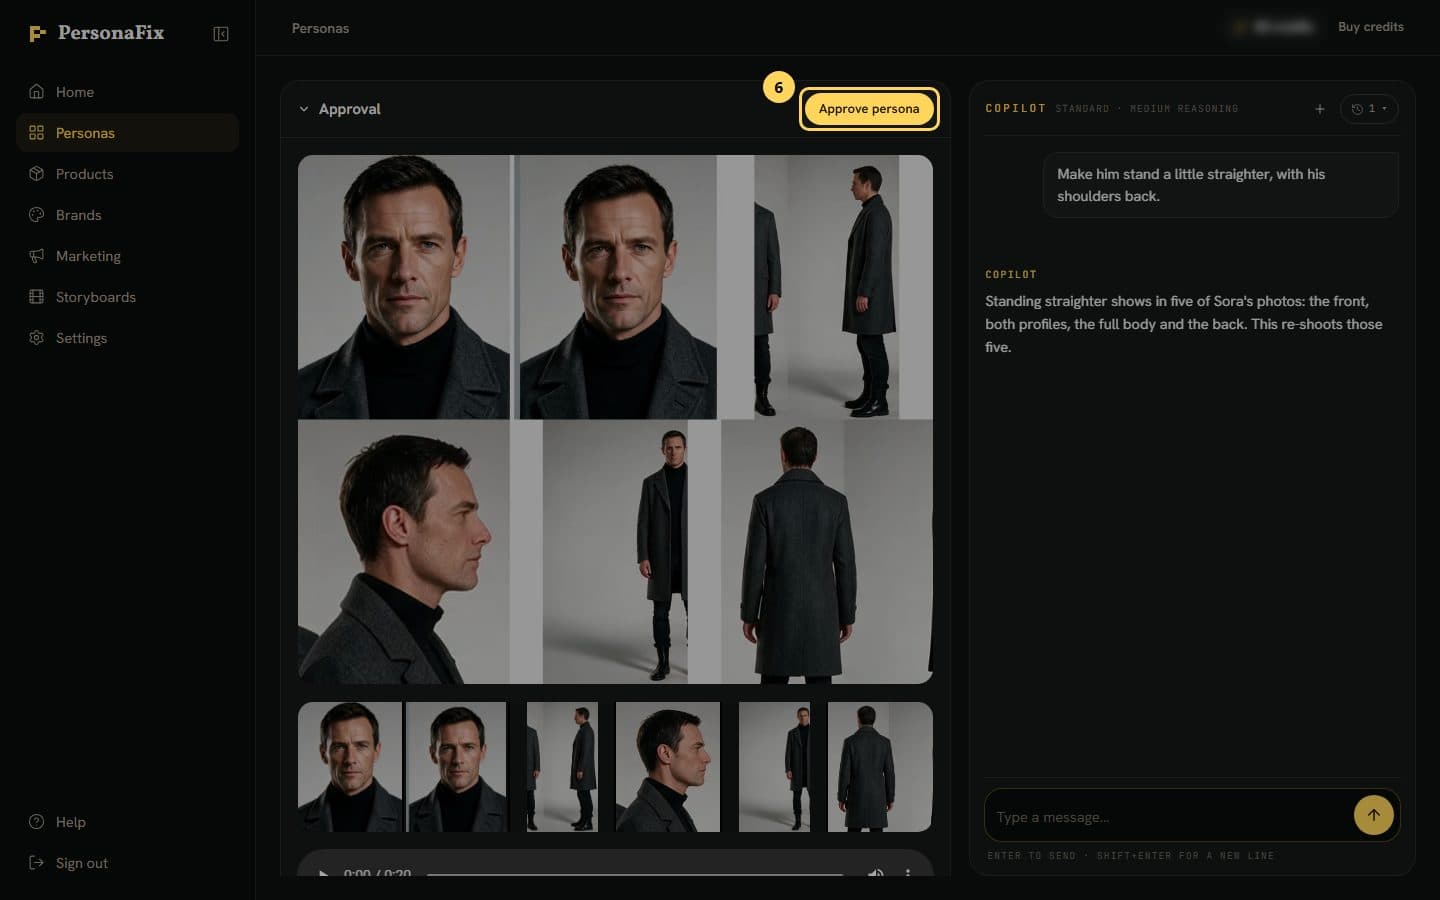Open the Marketing section

click(x=127, y=256)
